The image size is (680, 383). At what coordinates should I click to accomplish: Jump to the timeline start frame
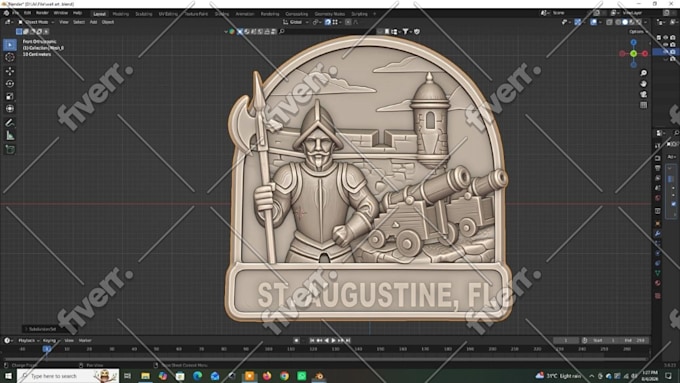pos(312,340)
